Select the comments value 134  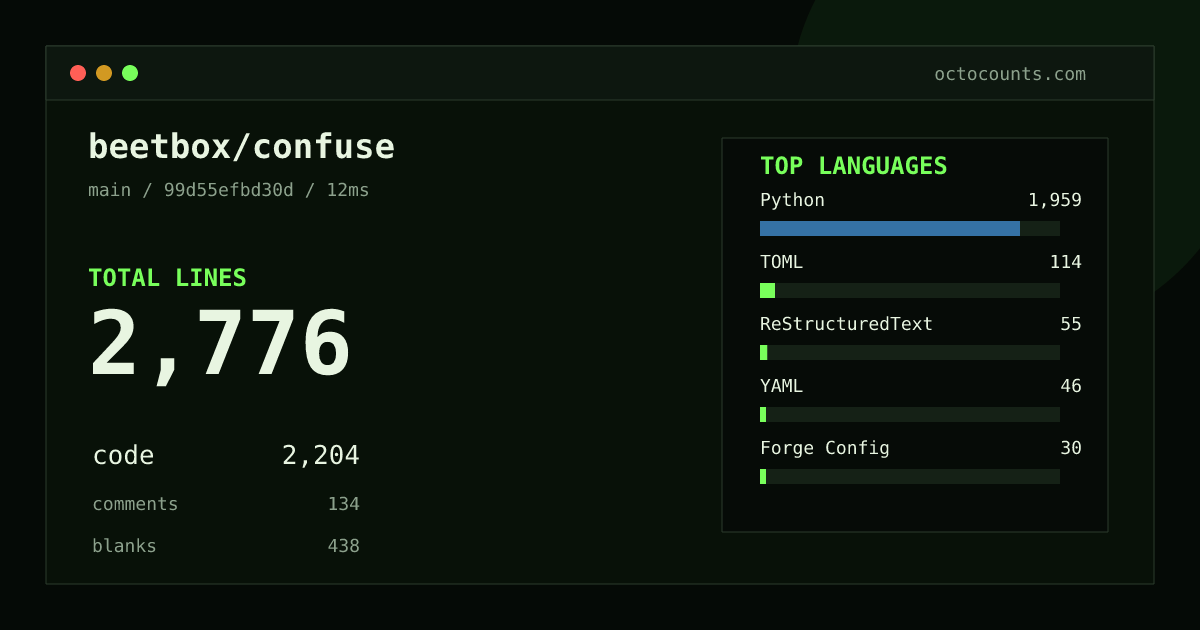pos(343,504)
